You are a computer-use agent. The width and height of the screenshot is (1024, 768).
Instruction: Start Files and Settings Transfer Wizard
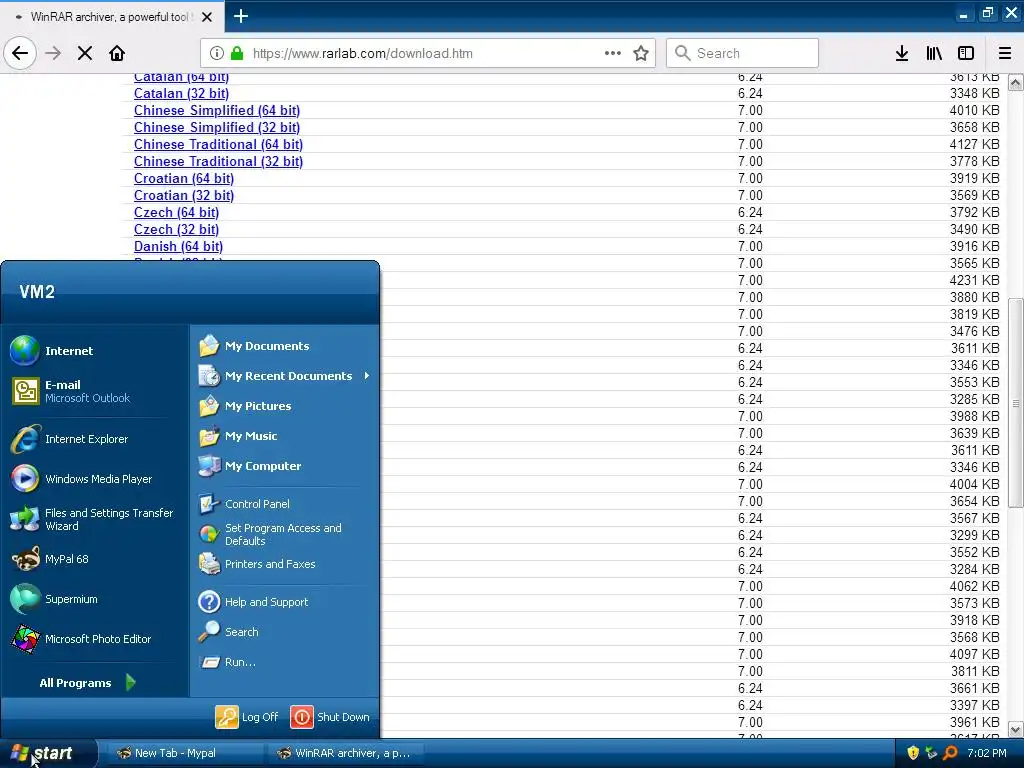pos(95,519)
